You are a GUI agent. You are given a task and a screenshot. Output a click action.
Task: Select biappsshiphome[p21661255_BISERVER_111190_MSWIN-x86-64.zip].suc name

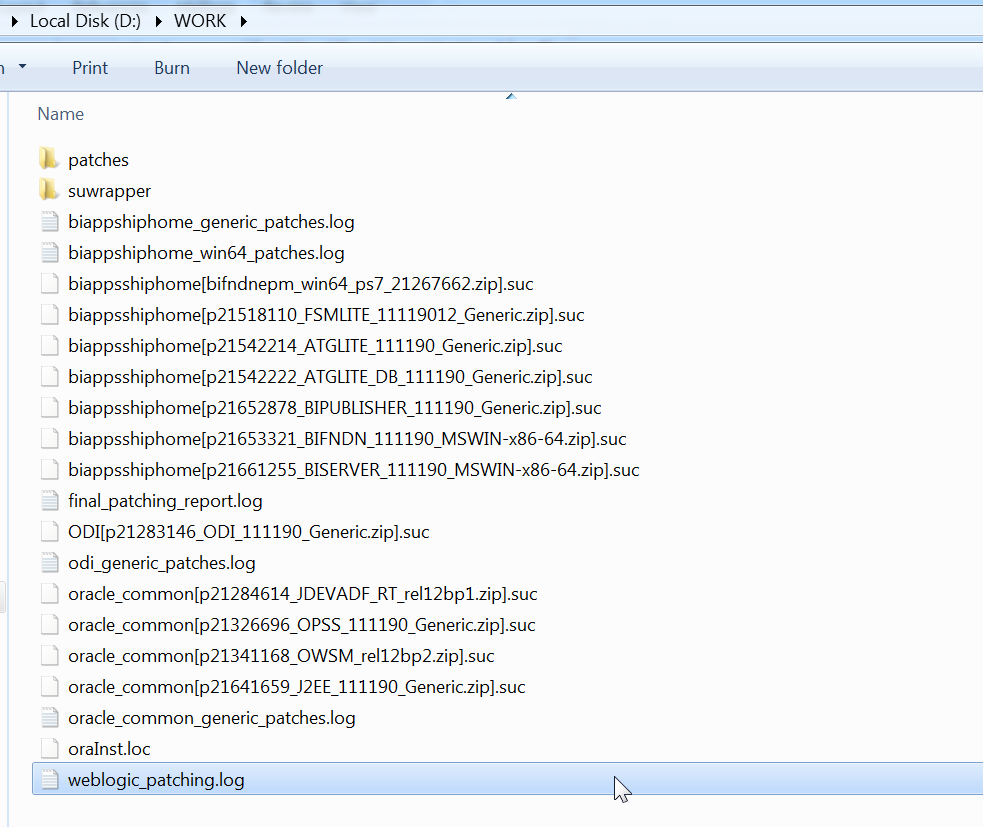(x=354, y=470)
